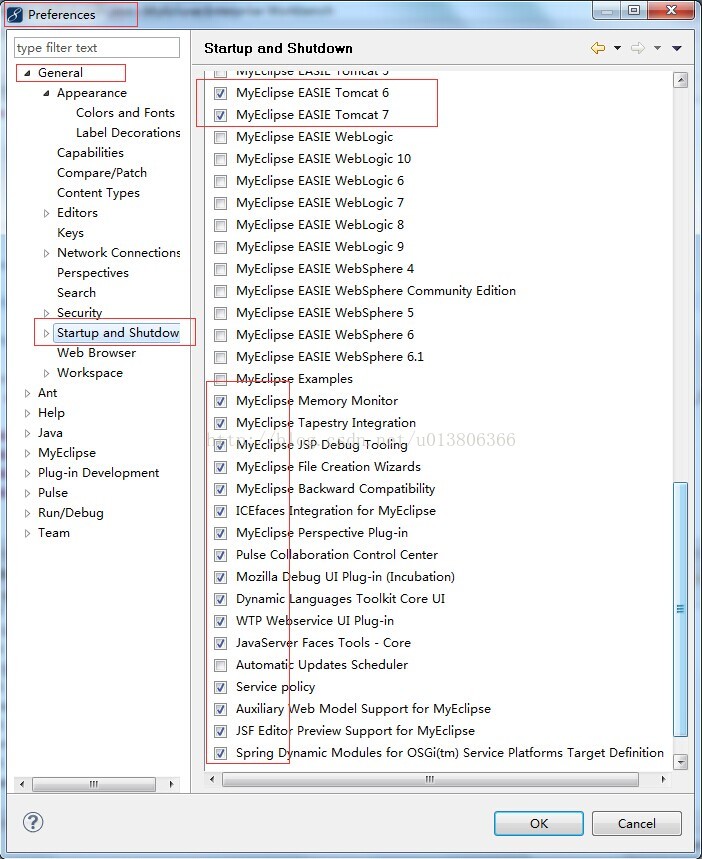The image size is (702, 859).
Task: Select Dynamic Languages Toolkit Core UI text
Action: click(x=340, y=599)
